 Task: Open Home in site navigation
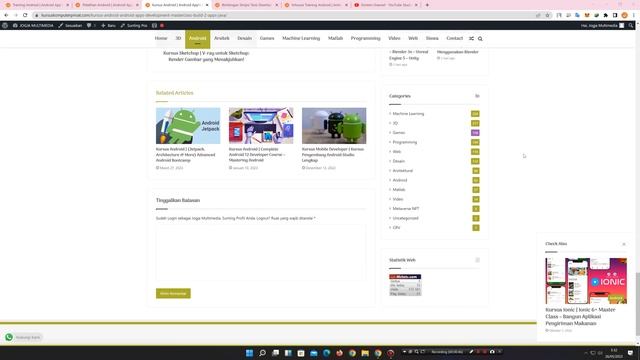click(x=161, y=38)
